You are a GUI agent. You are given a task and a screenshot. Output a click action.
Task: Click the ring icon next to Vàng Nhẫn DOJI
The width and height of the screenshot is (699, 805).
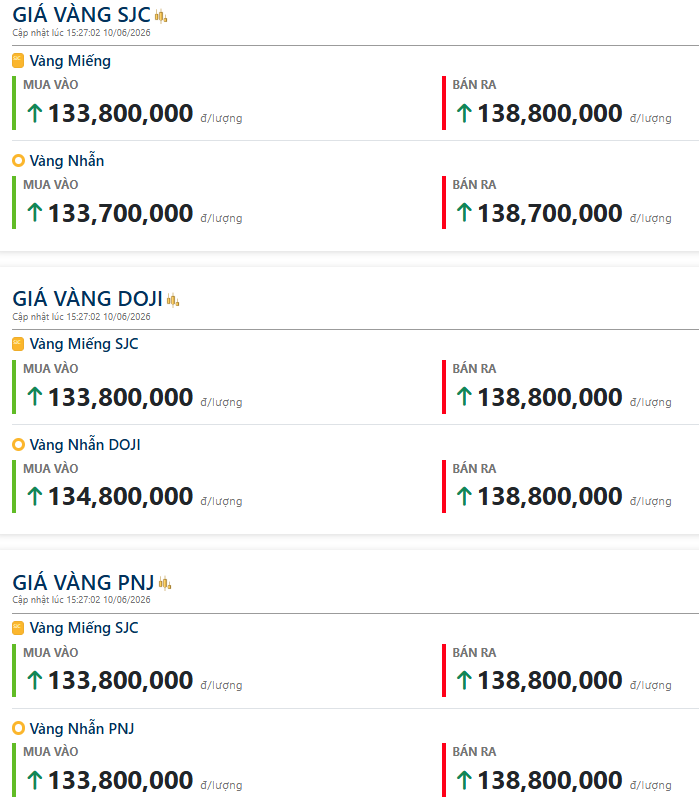point(18,445)
